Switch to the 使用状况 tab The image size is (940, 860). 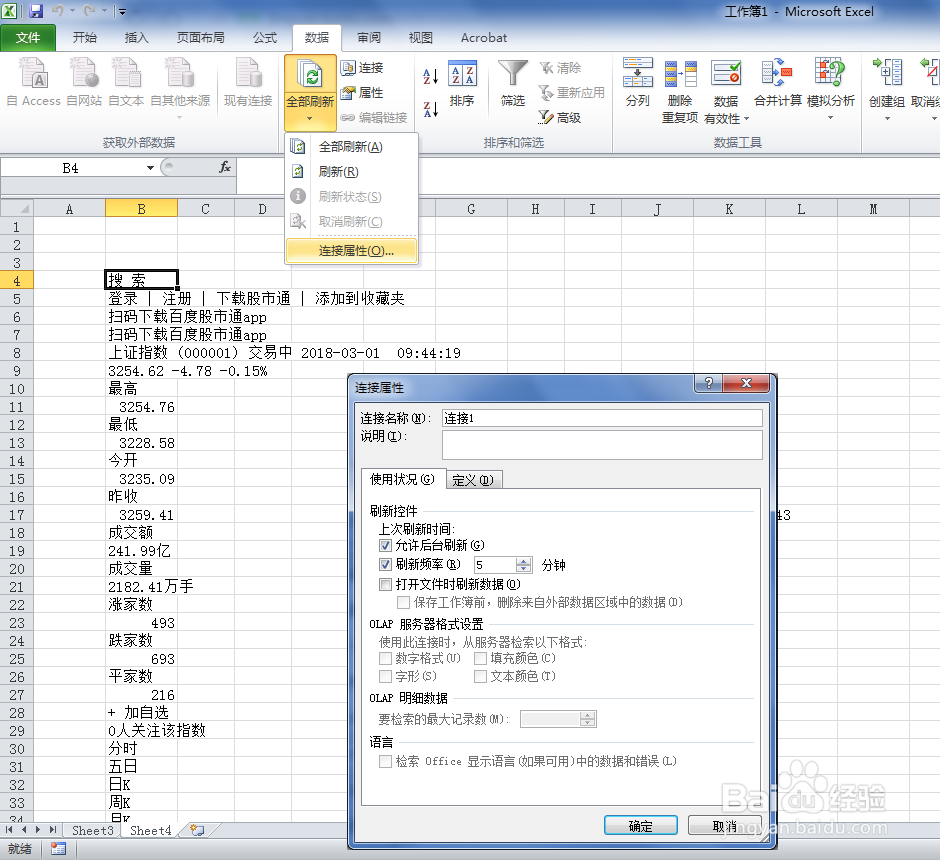click(403, 479)
